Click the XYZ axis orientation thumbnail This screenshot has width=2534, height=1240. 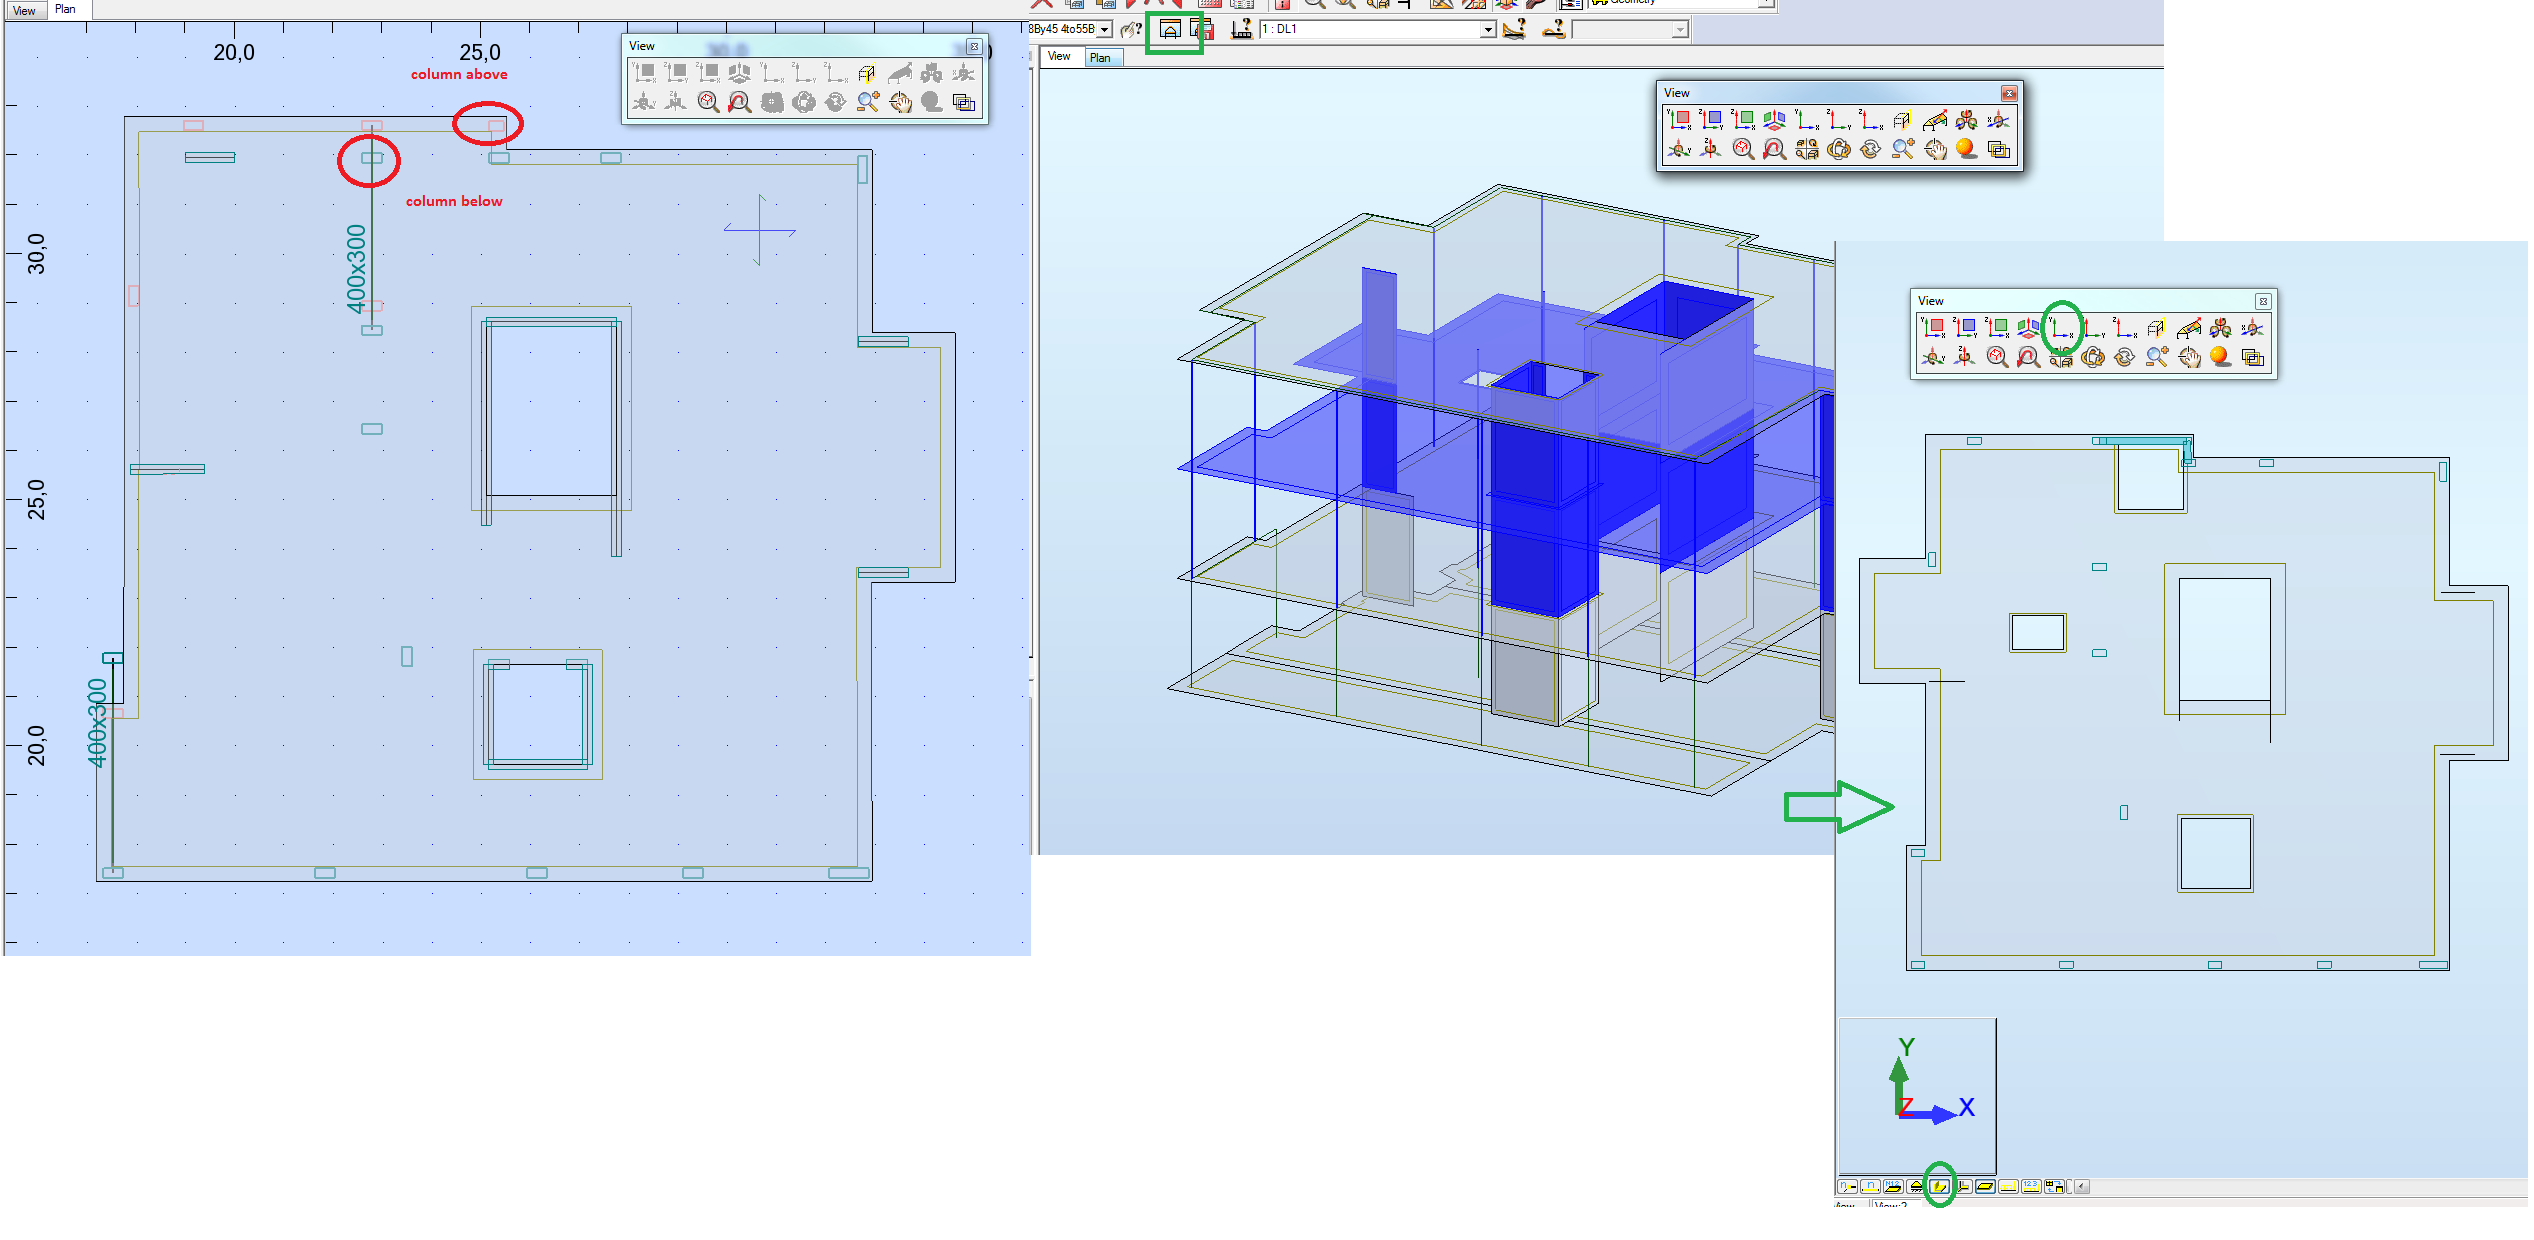(x=1918, y=1096)
